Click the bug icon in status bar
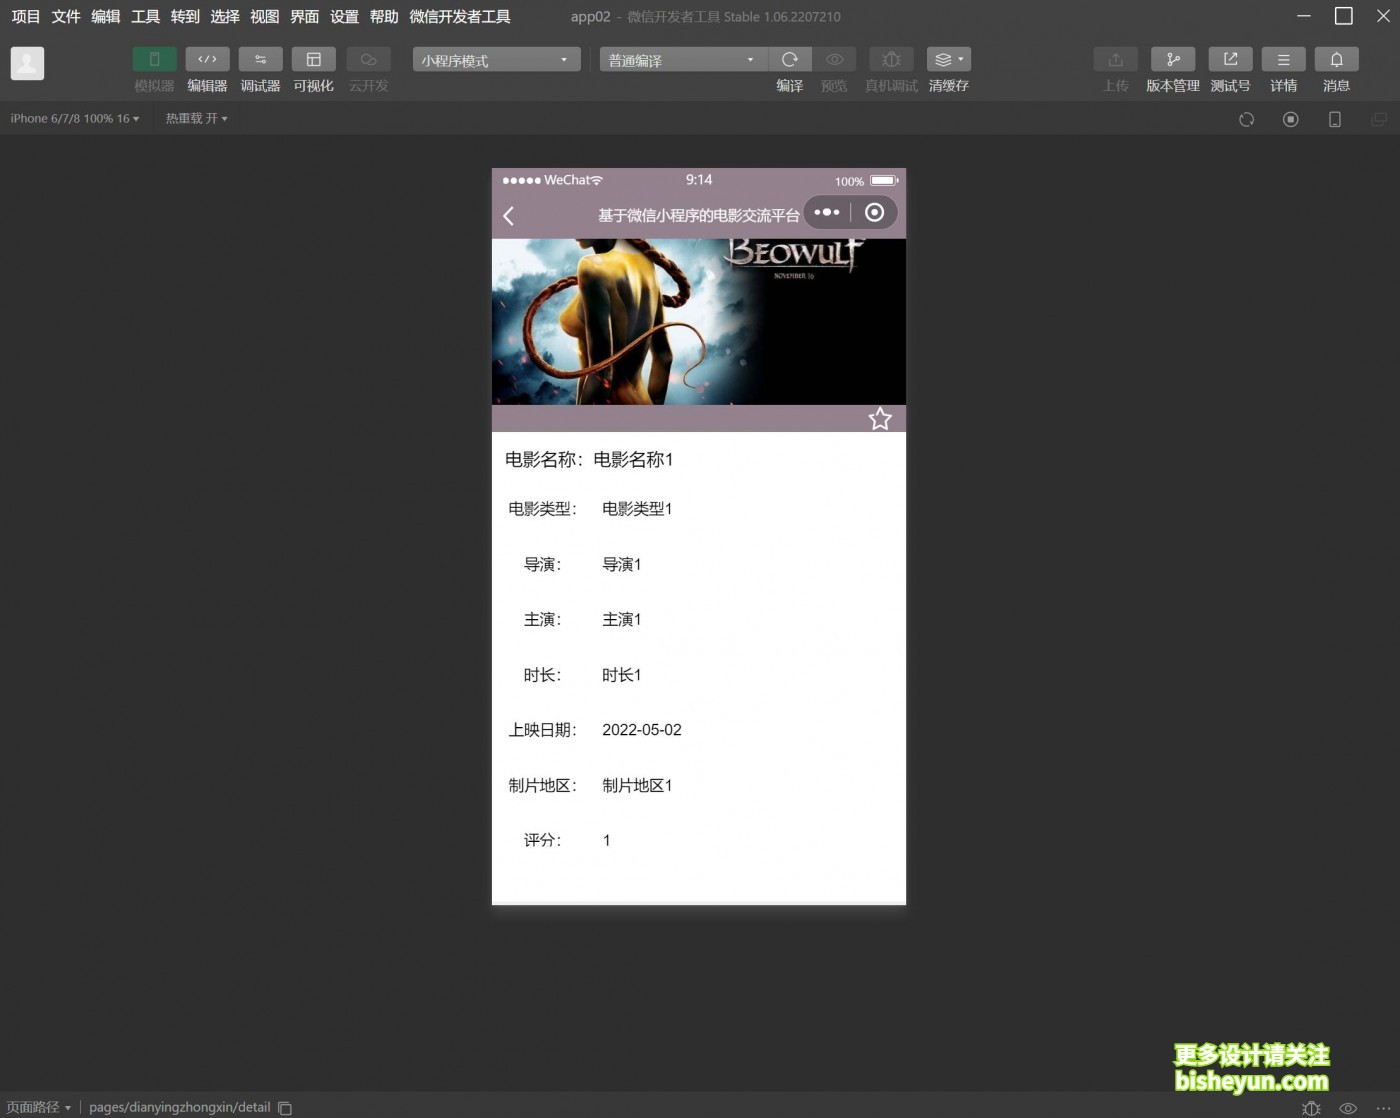The width and height of the screenshot is (1400, 1118). [1312, 1108]
